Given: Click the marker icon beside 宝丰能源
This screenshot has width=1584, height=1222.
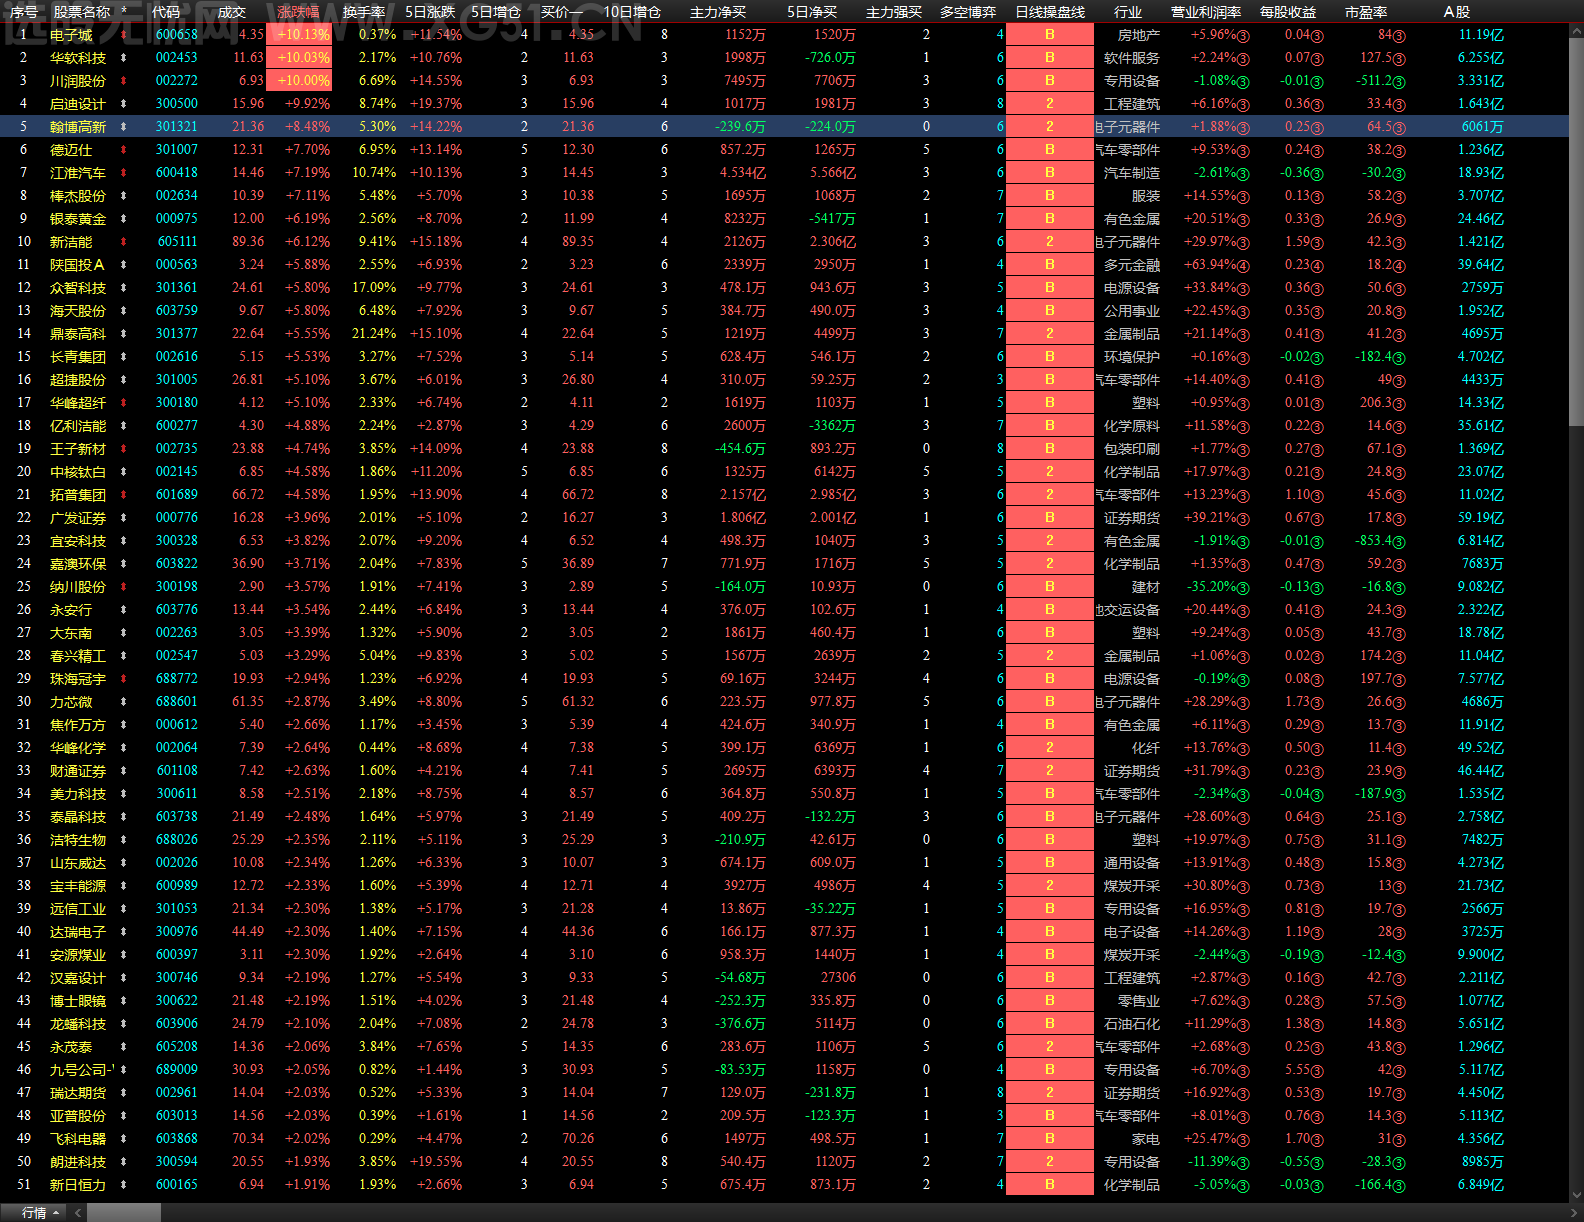Looking at the screenshot, I should [124, 886].
